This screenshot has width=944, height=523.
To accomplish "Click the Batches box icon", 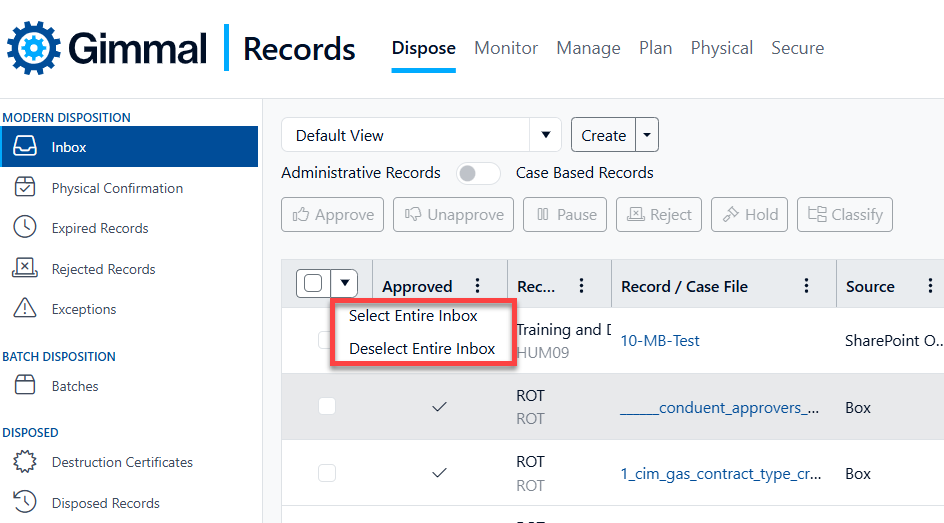I will point(25,386).
